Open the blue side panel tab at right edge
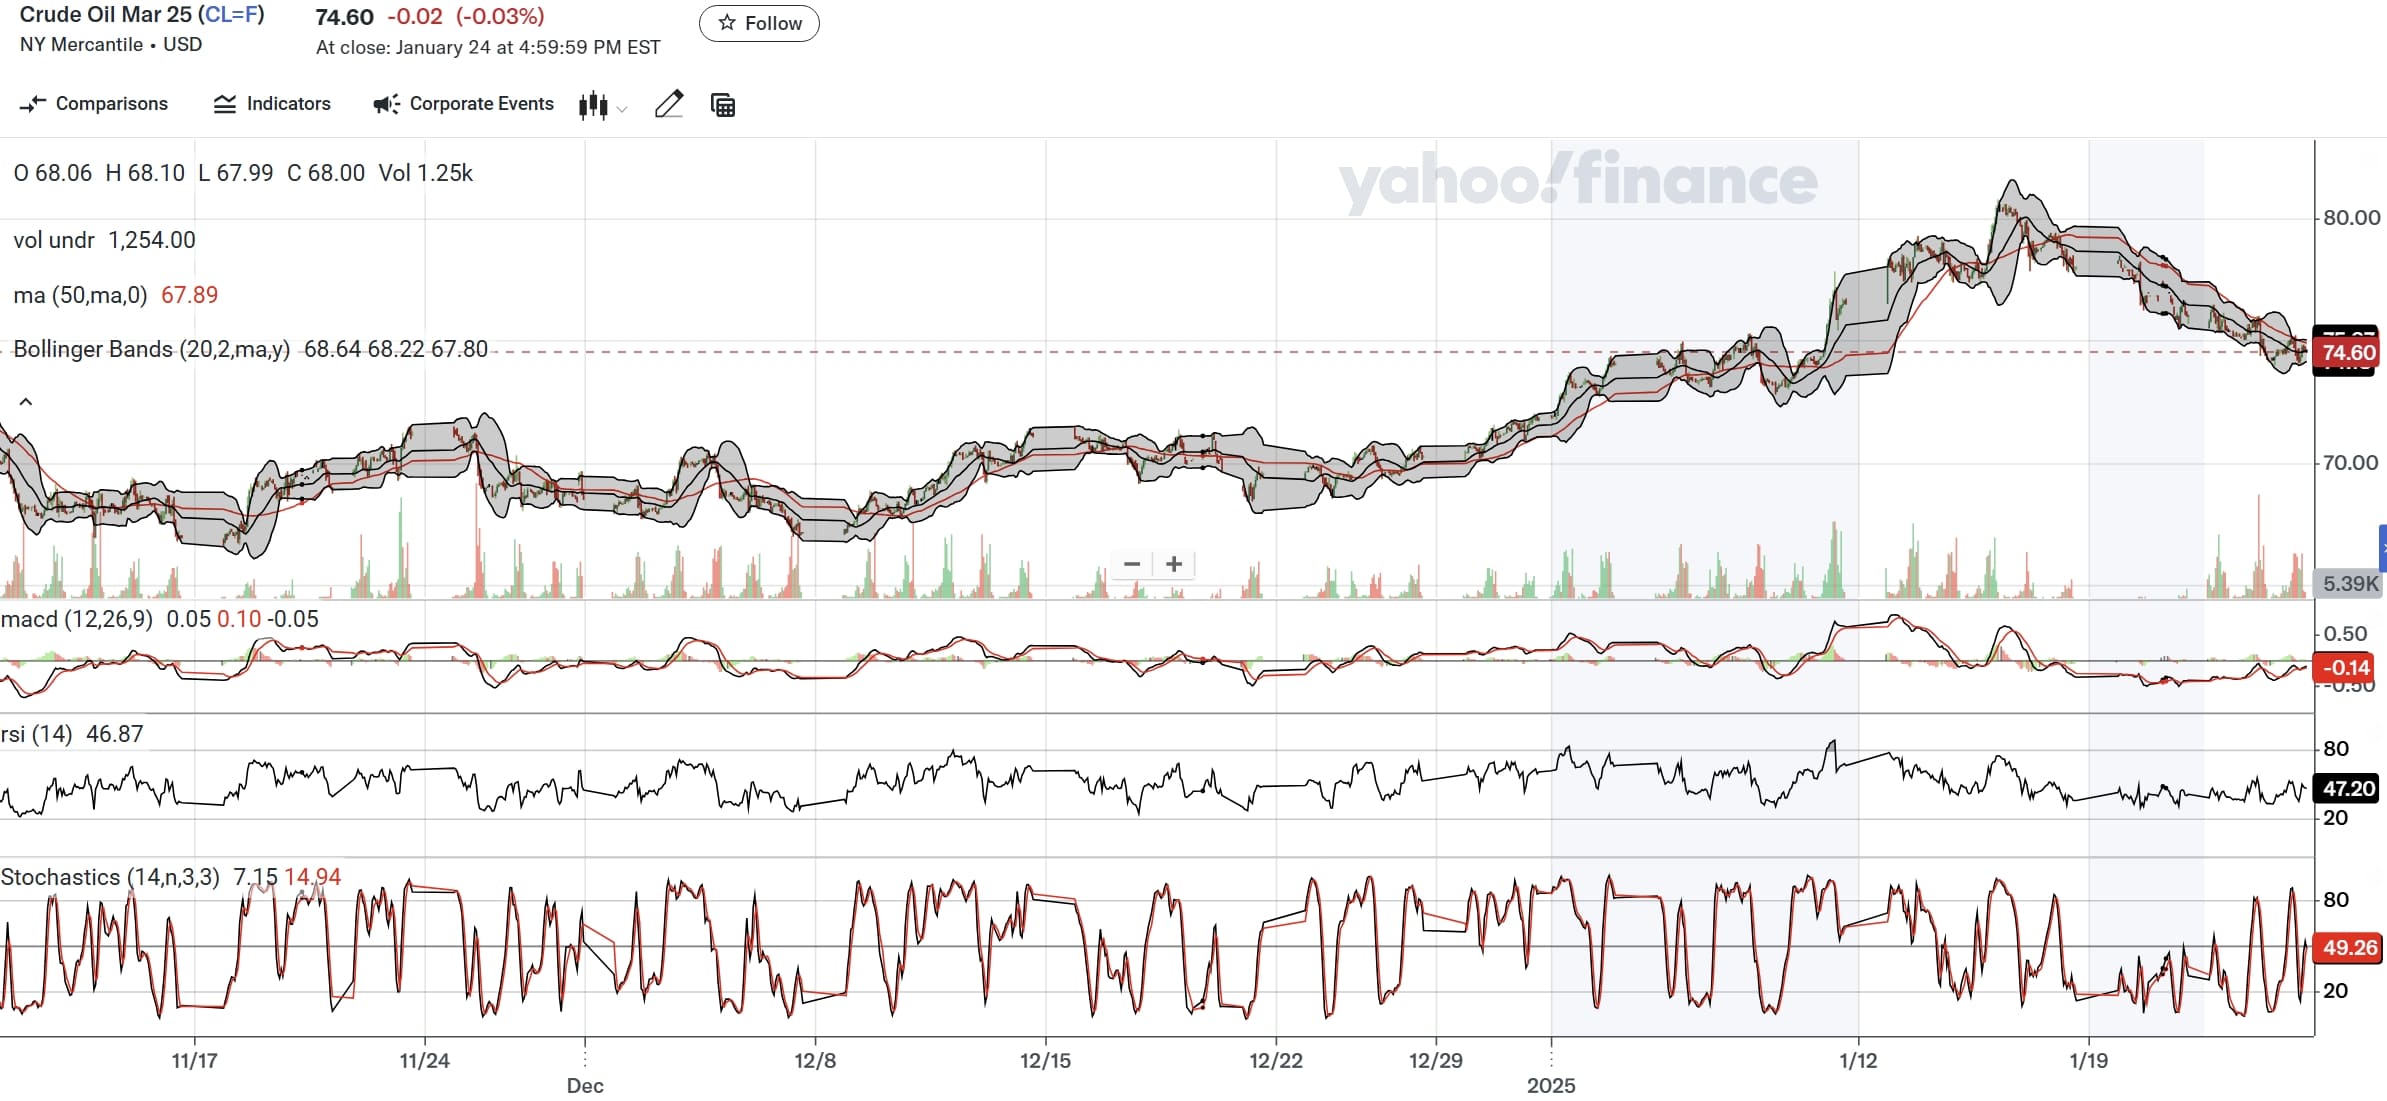The height and width of the screenshot is (1101, 2387). coord(2382,548)
